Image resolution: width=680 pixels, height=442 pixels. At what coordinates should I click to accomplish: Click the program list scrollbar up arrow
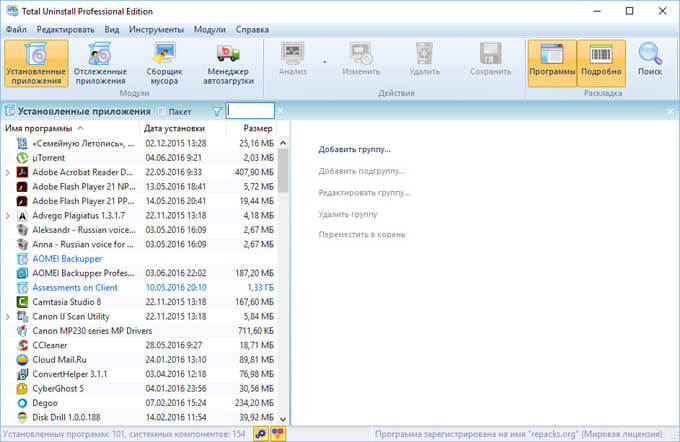pyautogui.click(x=283, y=142)
